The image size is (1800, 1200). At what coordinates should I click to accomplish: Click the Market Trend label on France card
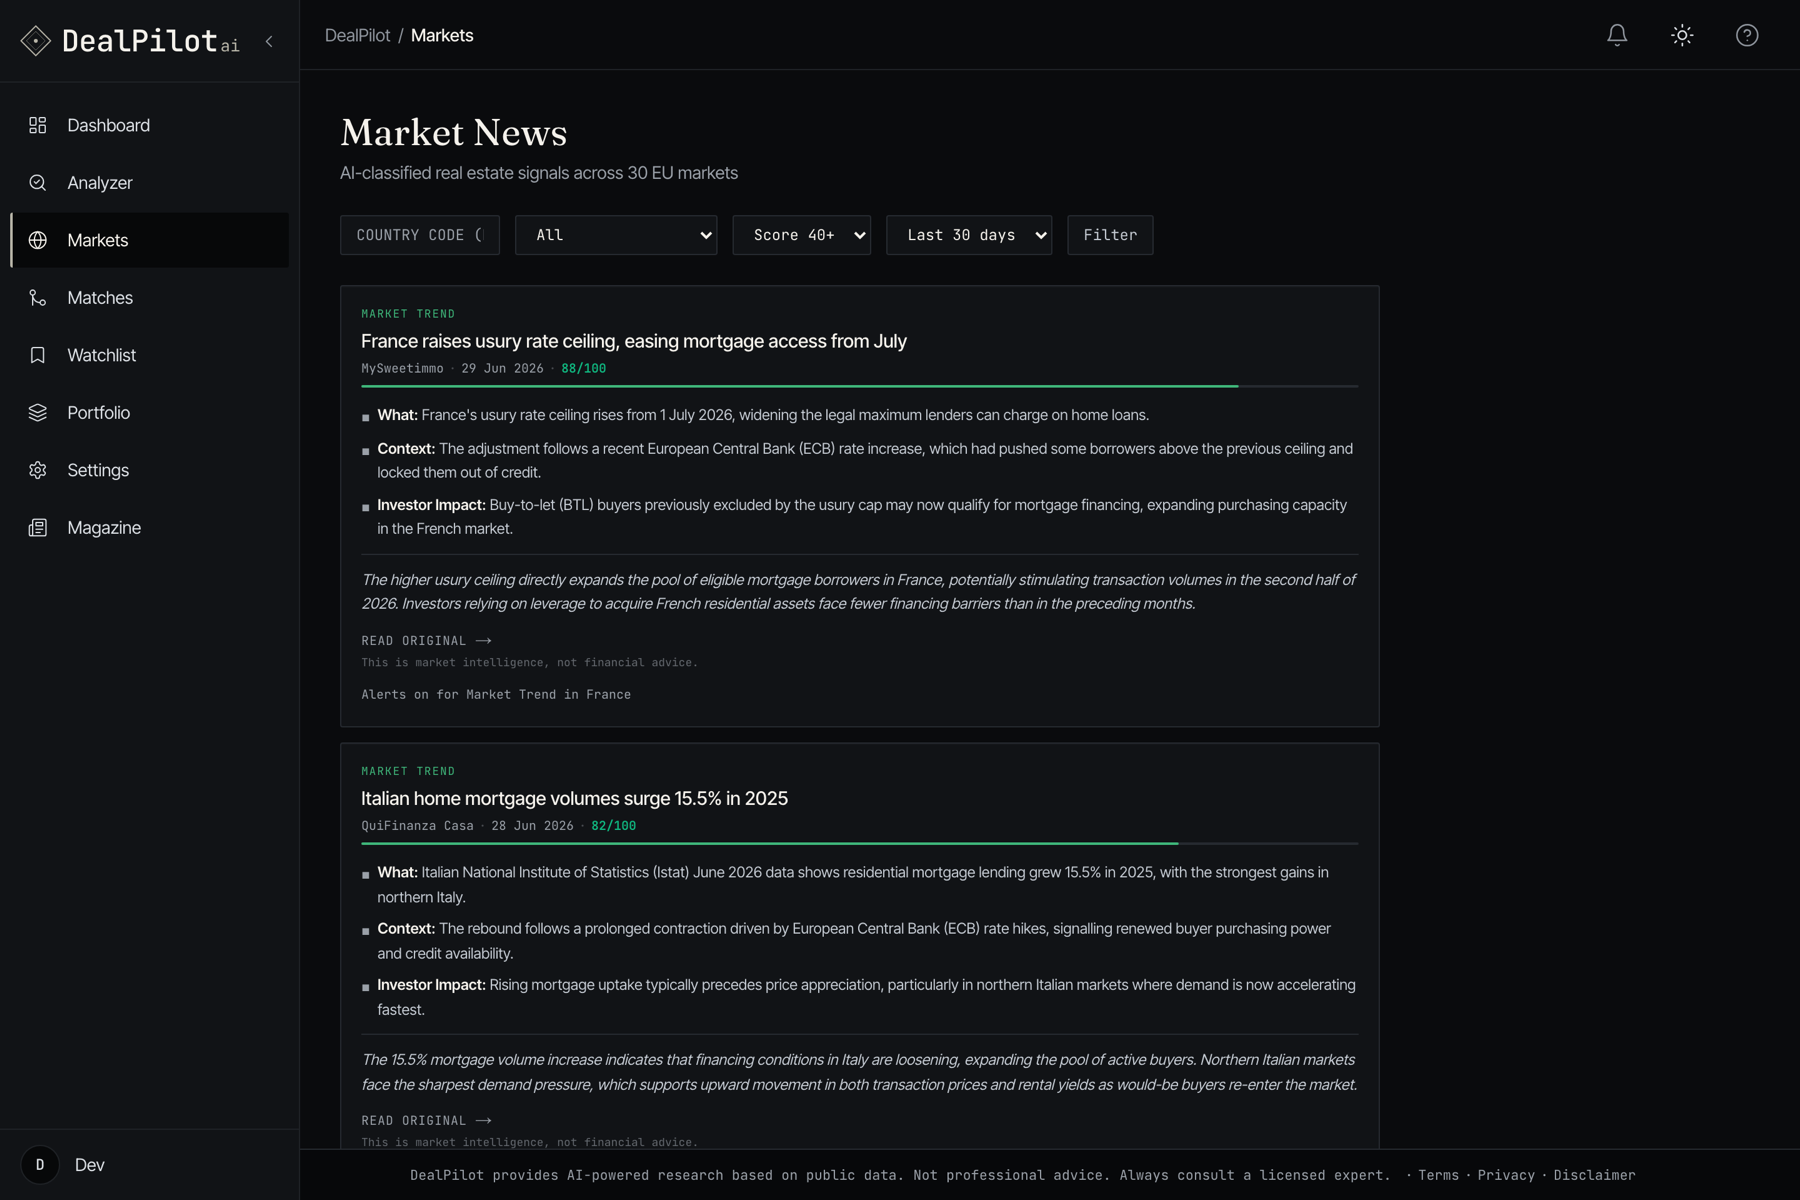408,314
